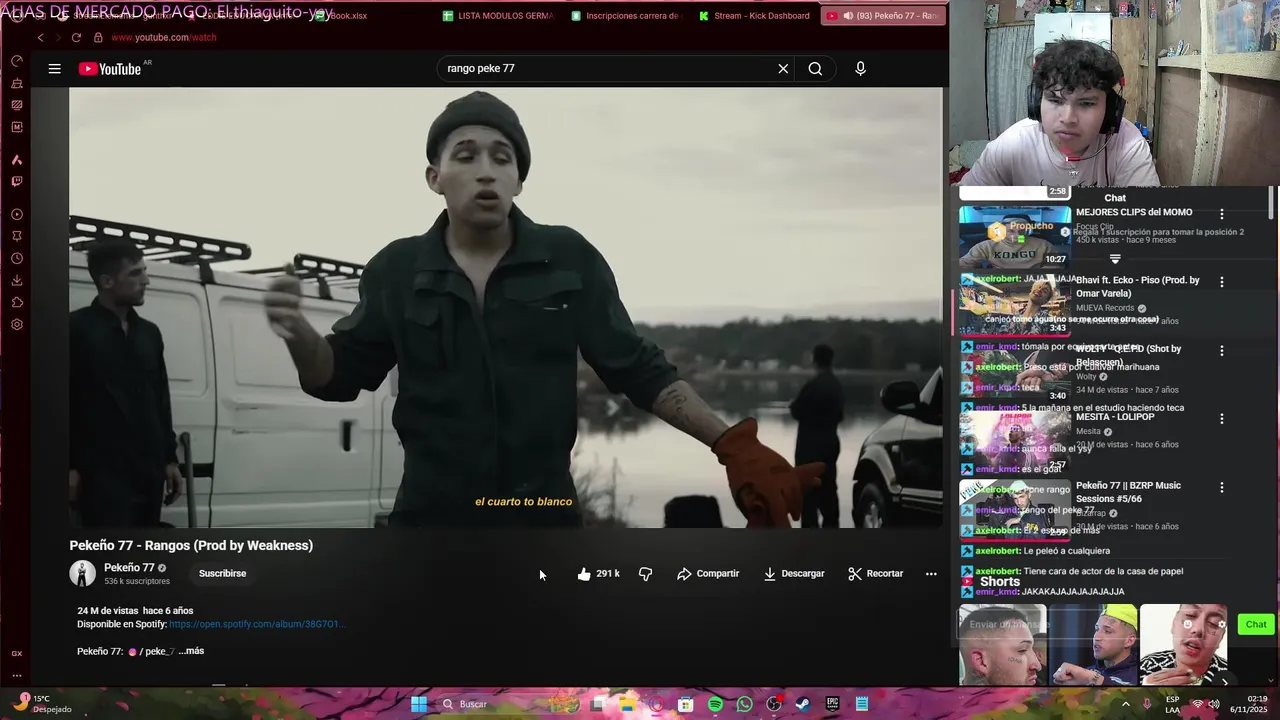Click the Suscribirse button
The height and width of the screenshot is (720, 1280).
point(222,574)
